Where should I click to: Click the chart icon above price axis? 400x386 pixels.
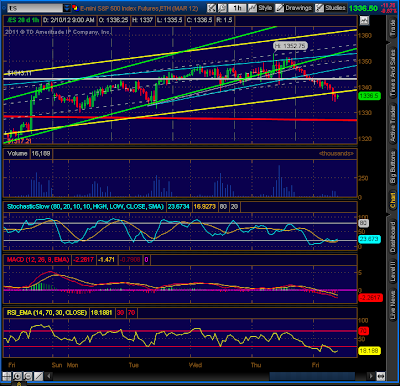click(364, 20)
